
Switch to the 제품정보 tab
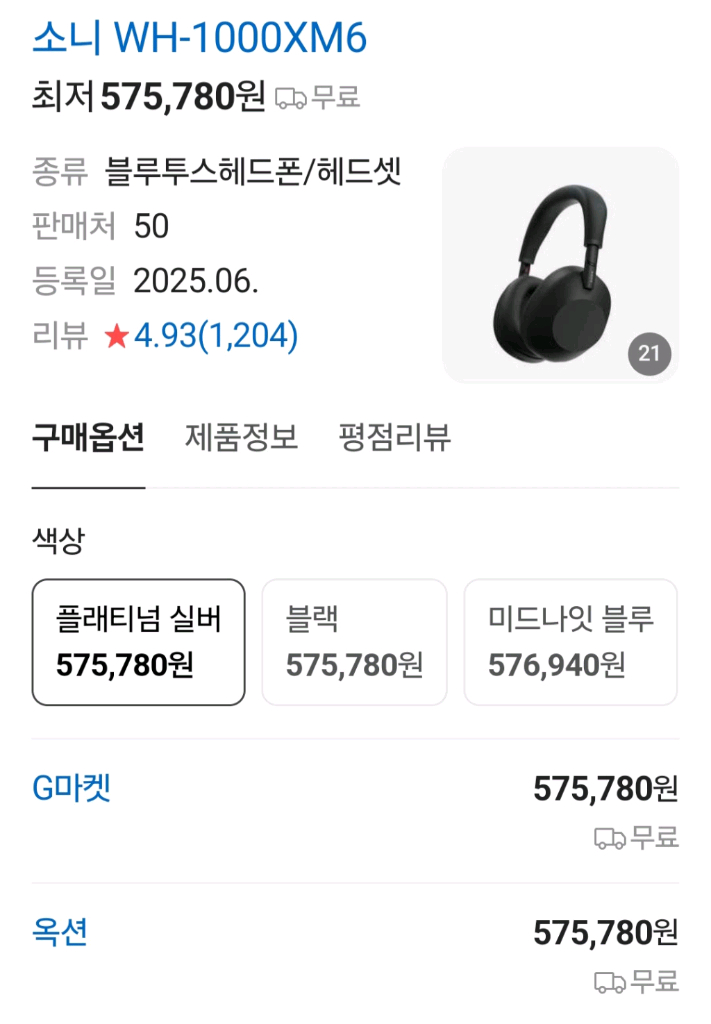point(242,438)
